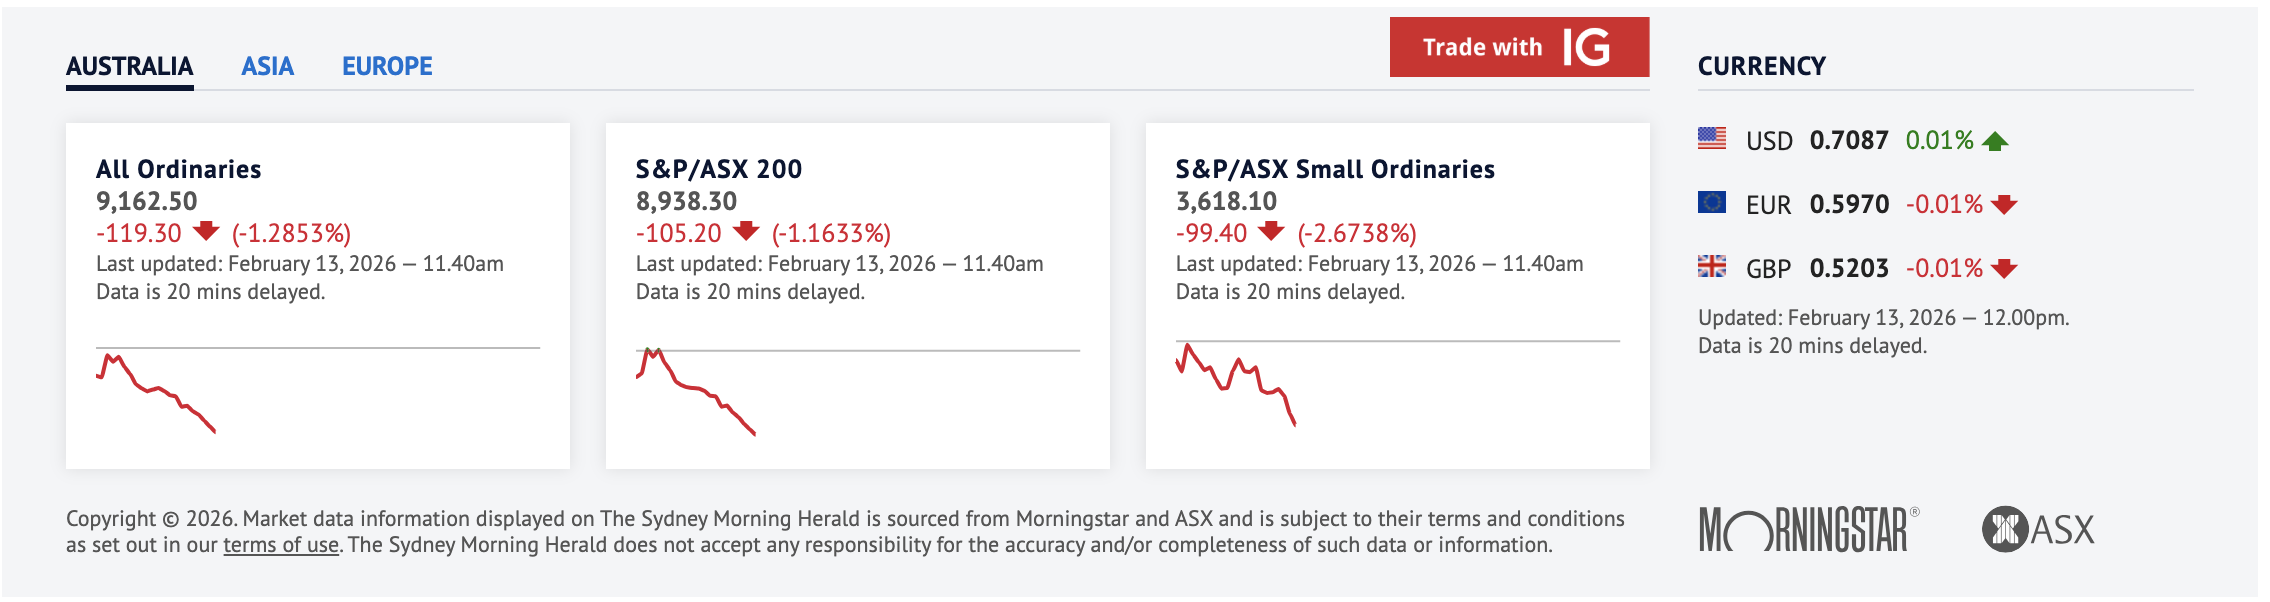Click the S&P/ASX 200 red down arrow
The height and width of the screenshot is (602, 2270).
(x=746, y=231)
